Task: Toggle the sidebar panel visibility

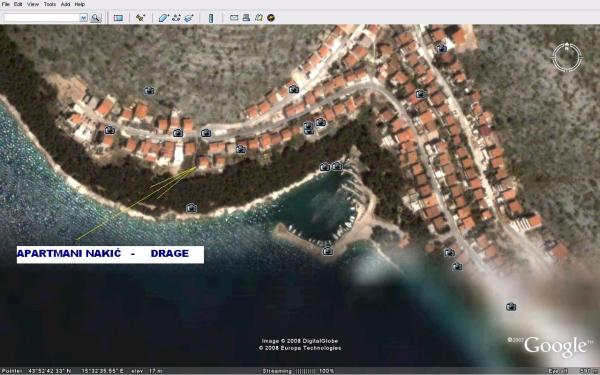Action: (118, 18)
